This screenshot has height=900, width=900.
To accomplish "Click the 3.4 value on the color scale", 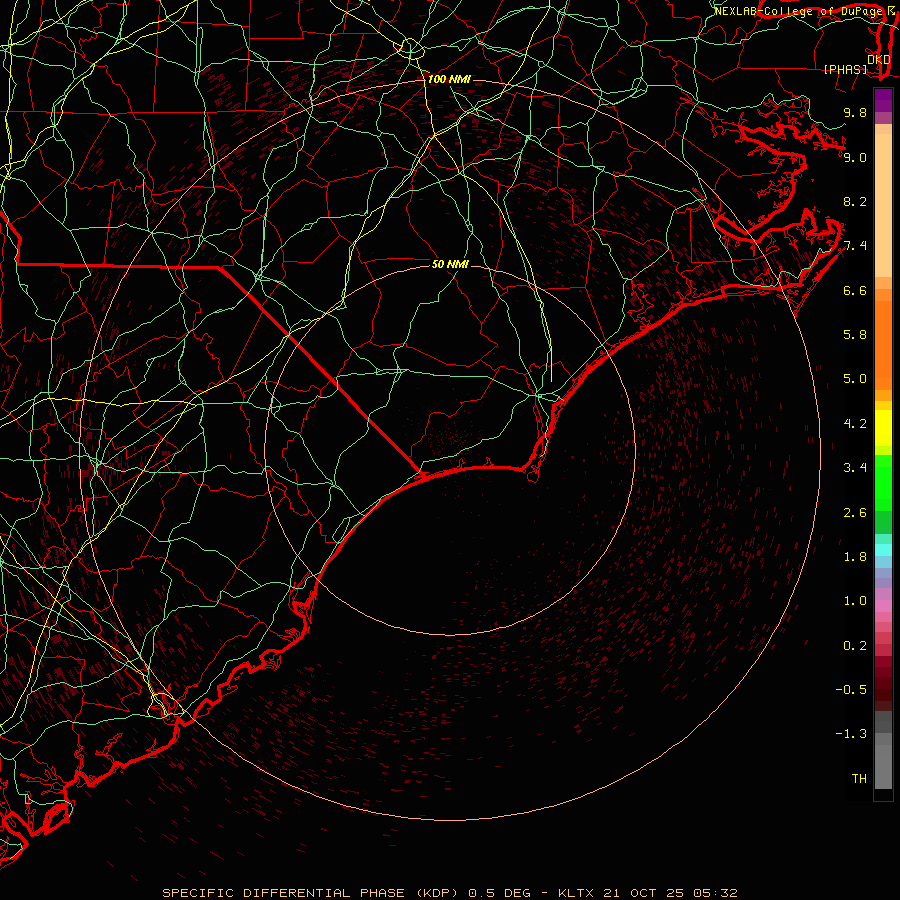I will point(855,468).
